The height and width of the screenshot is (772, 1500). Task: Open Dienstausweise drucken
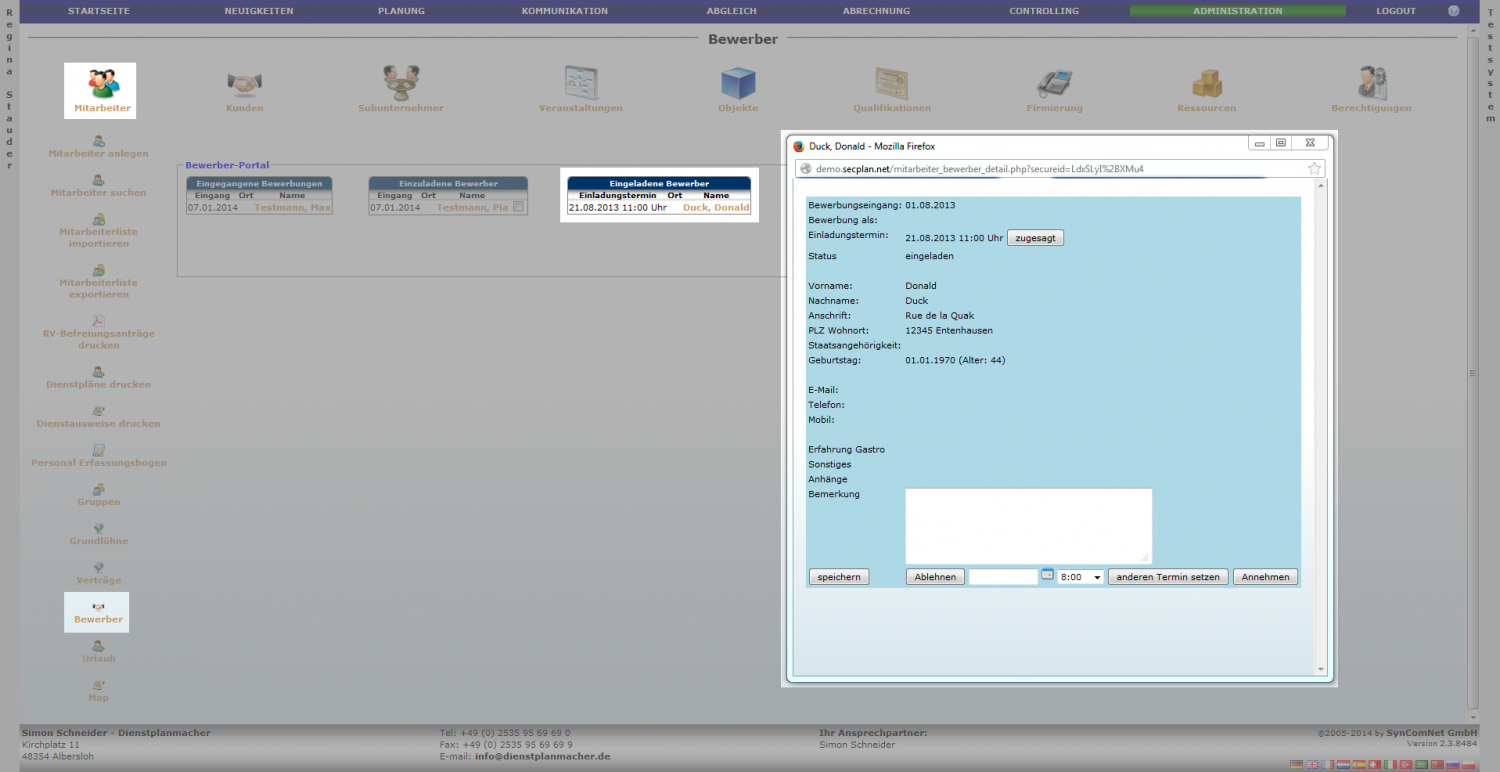98,423
